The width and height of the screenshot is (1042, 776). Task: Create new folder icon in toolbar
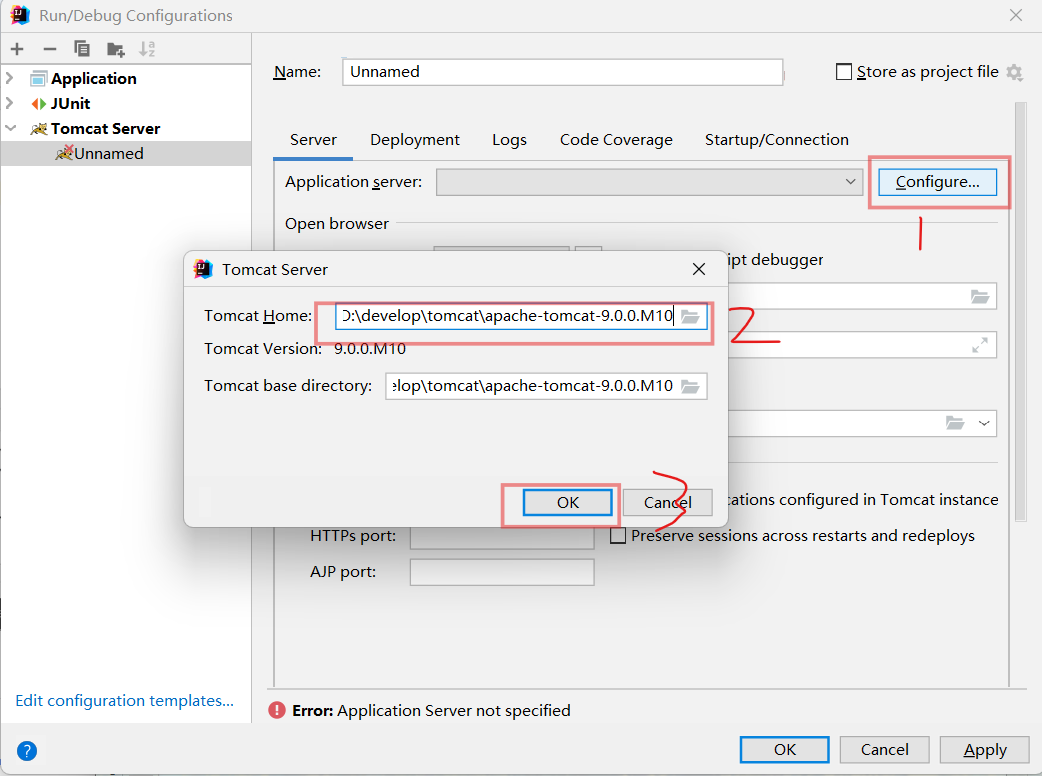[x=116, y=49]
